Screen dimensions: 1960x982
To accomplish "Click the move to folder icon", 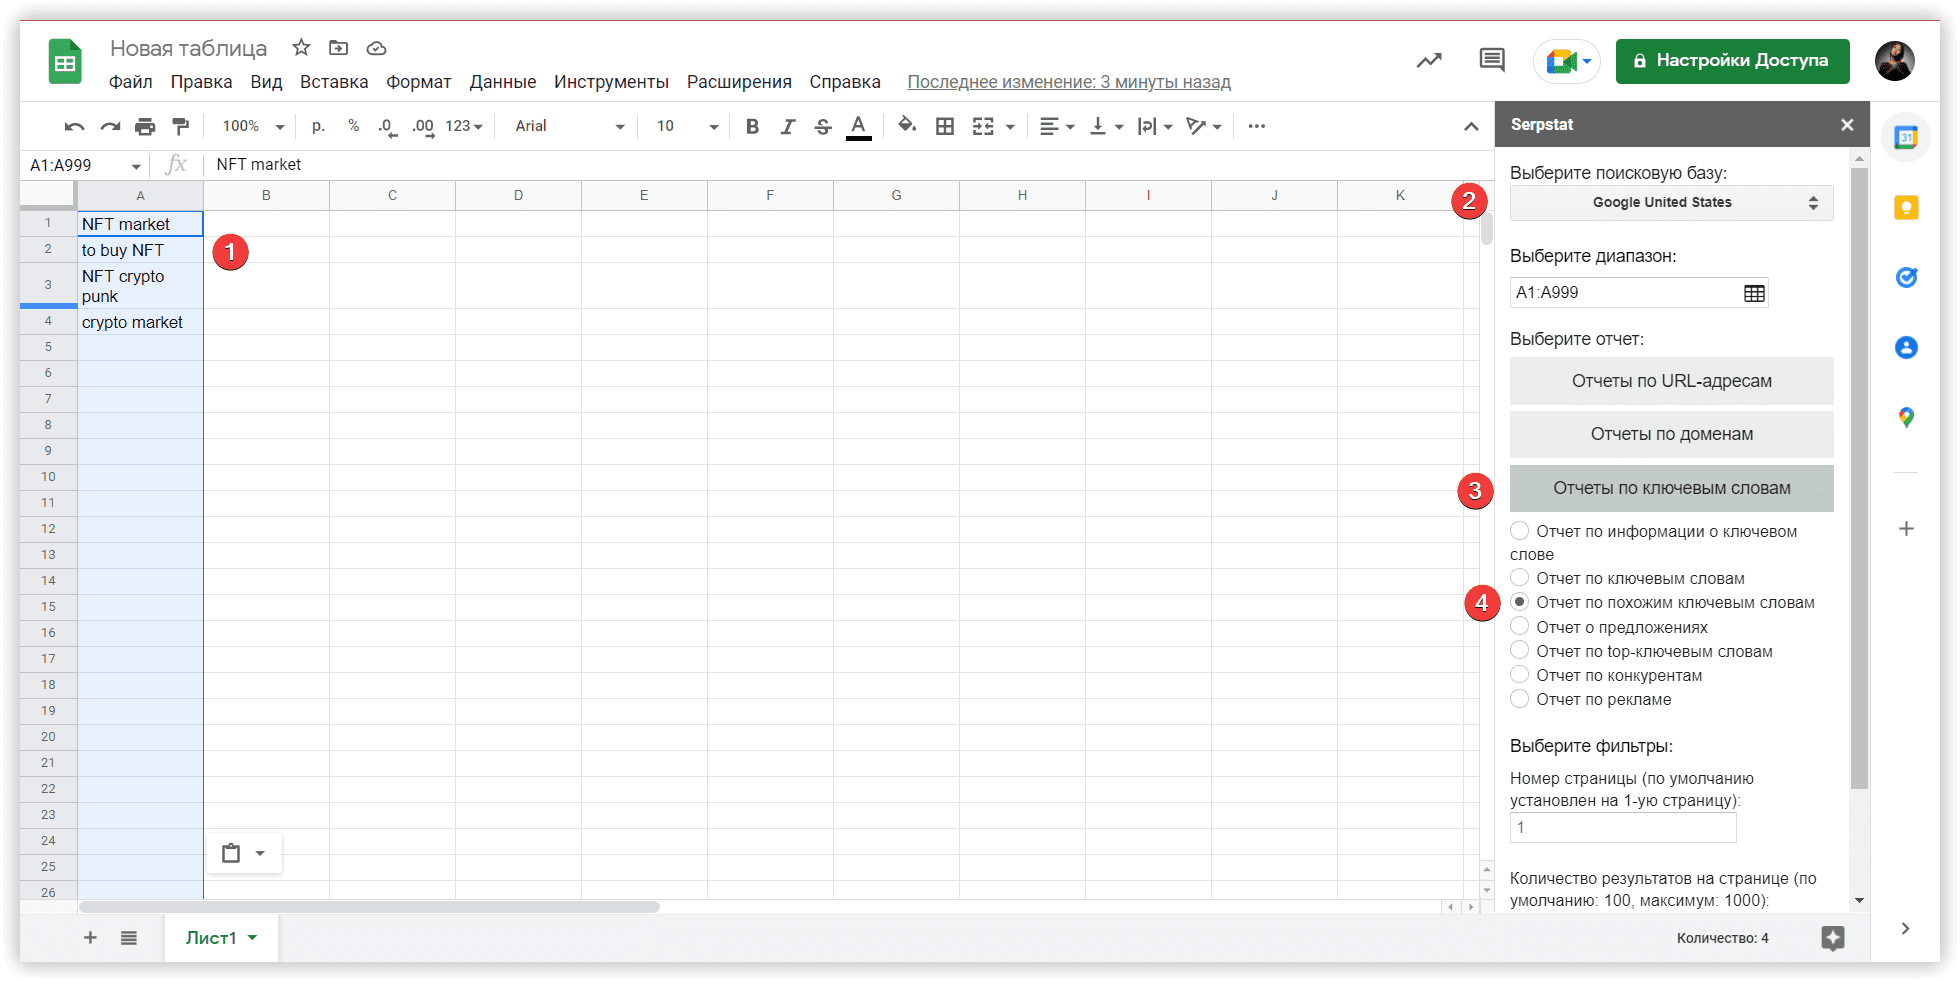I will click(339, 47).
